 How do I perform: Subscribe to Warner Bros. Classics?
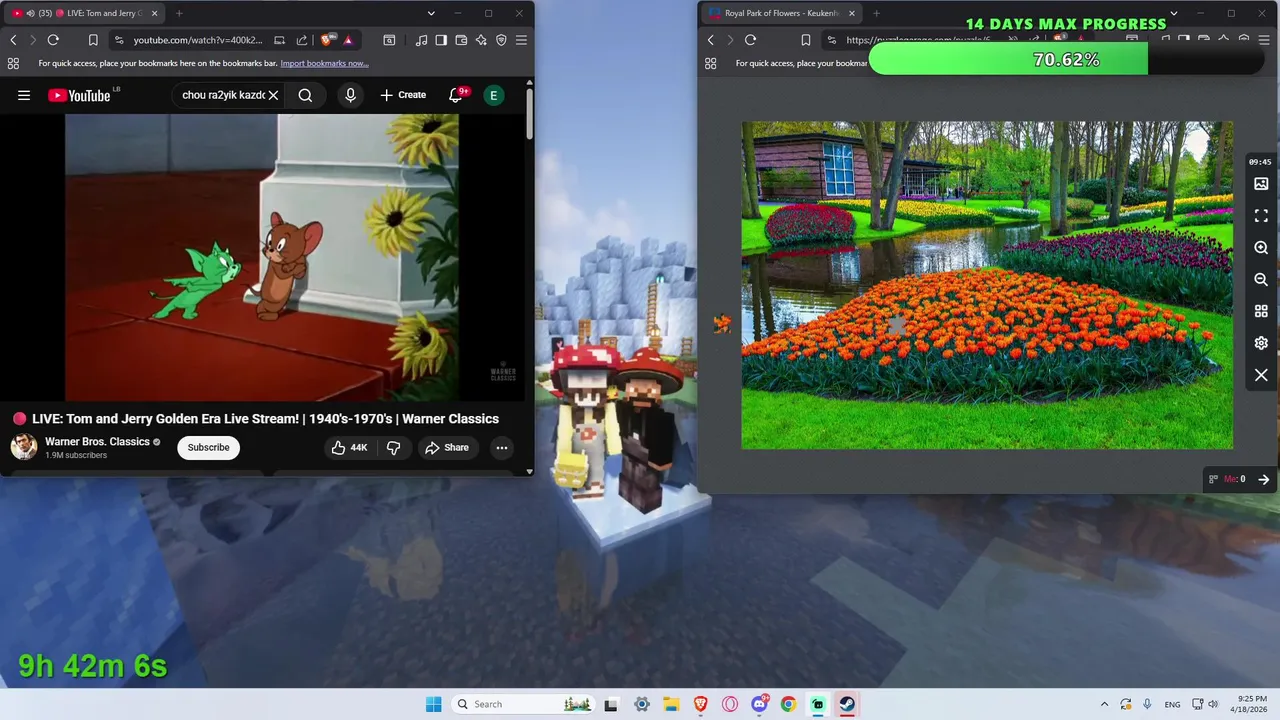(208, 447)
